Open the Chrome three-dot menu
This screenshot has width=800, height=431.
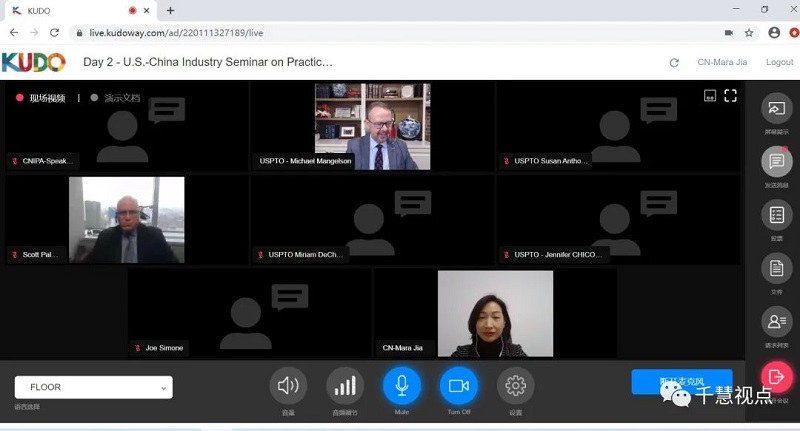789,32
